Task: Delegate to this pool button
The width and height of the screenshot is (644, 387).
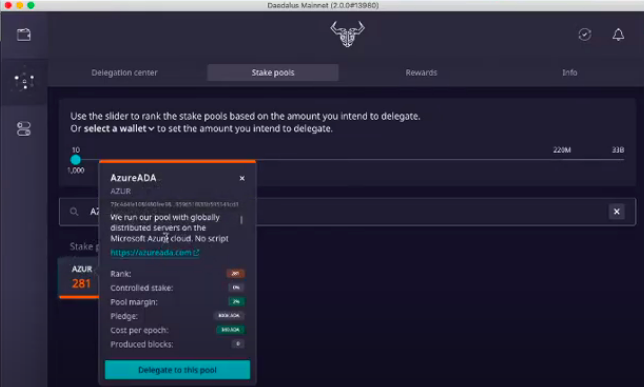Action: [x=177, y=370]
